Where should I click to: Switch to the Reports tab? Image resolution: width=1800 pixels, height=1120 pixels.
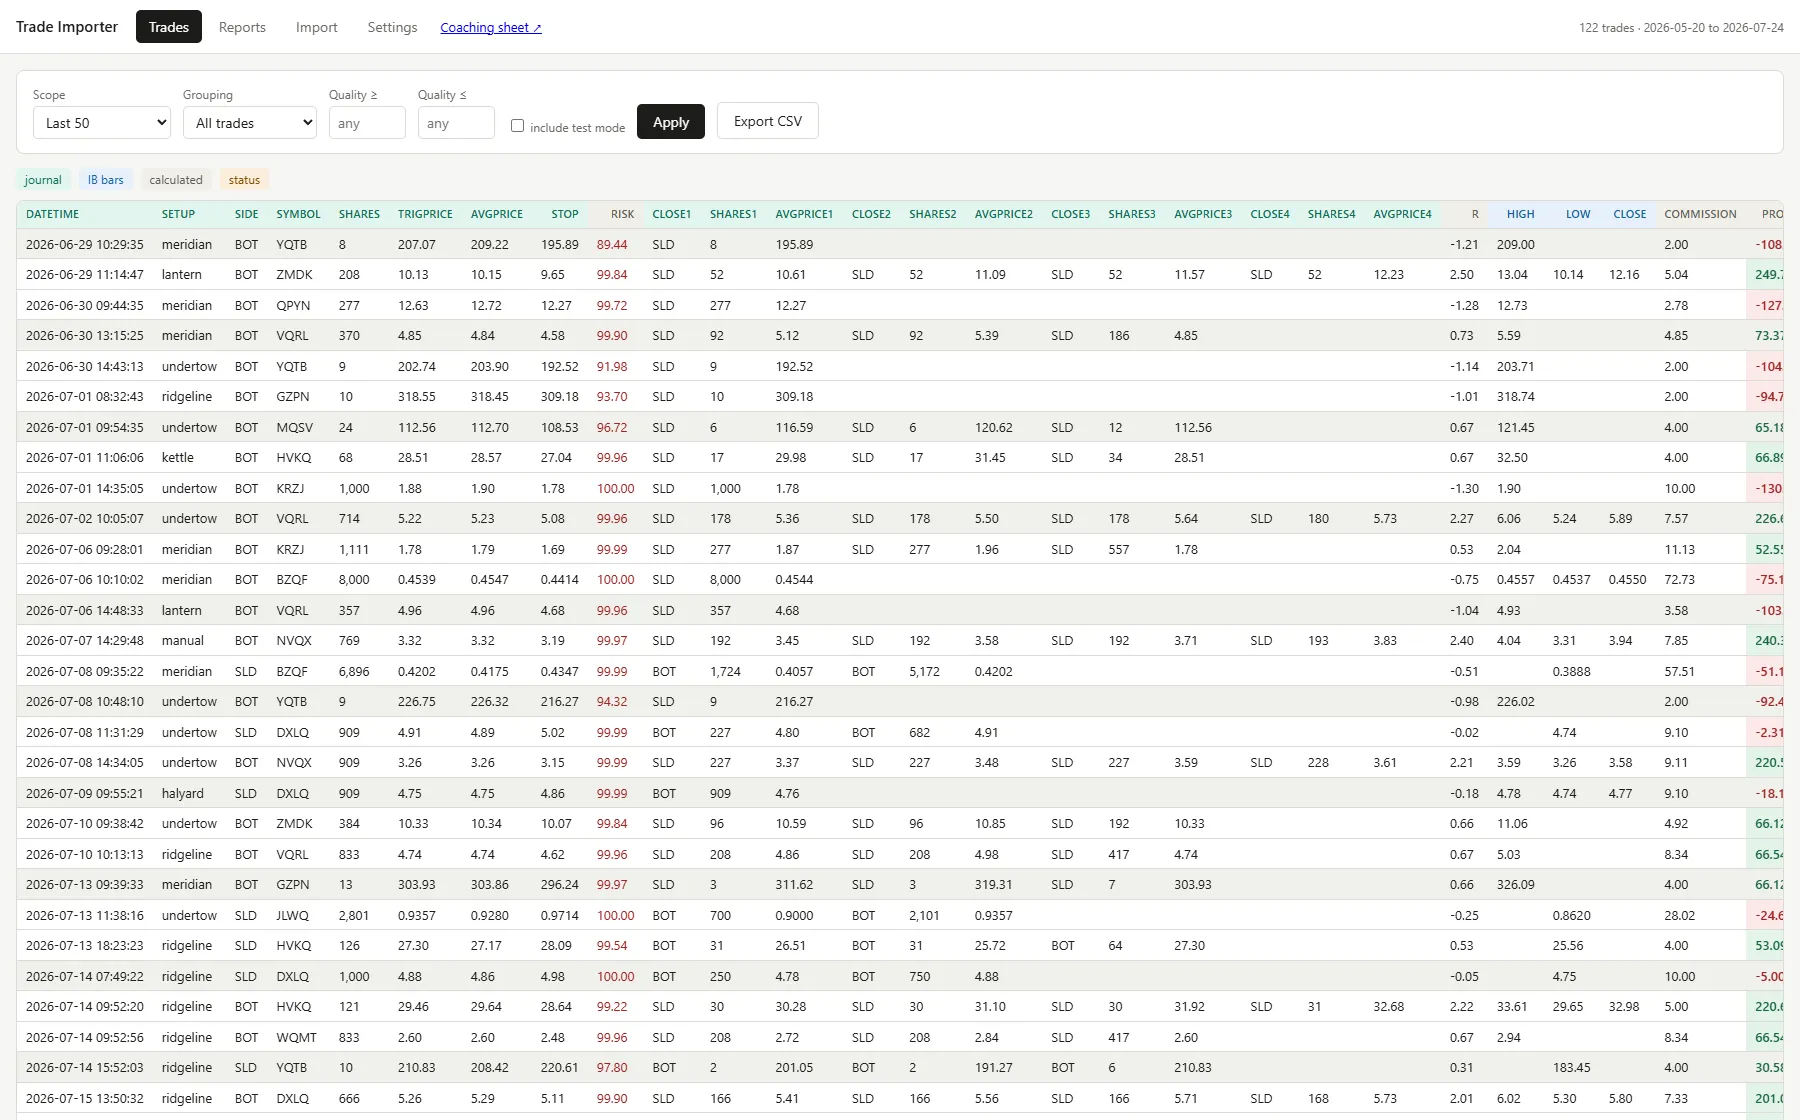[242, 27]
